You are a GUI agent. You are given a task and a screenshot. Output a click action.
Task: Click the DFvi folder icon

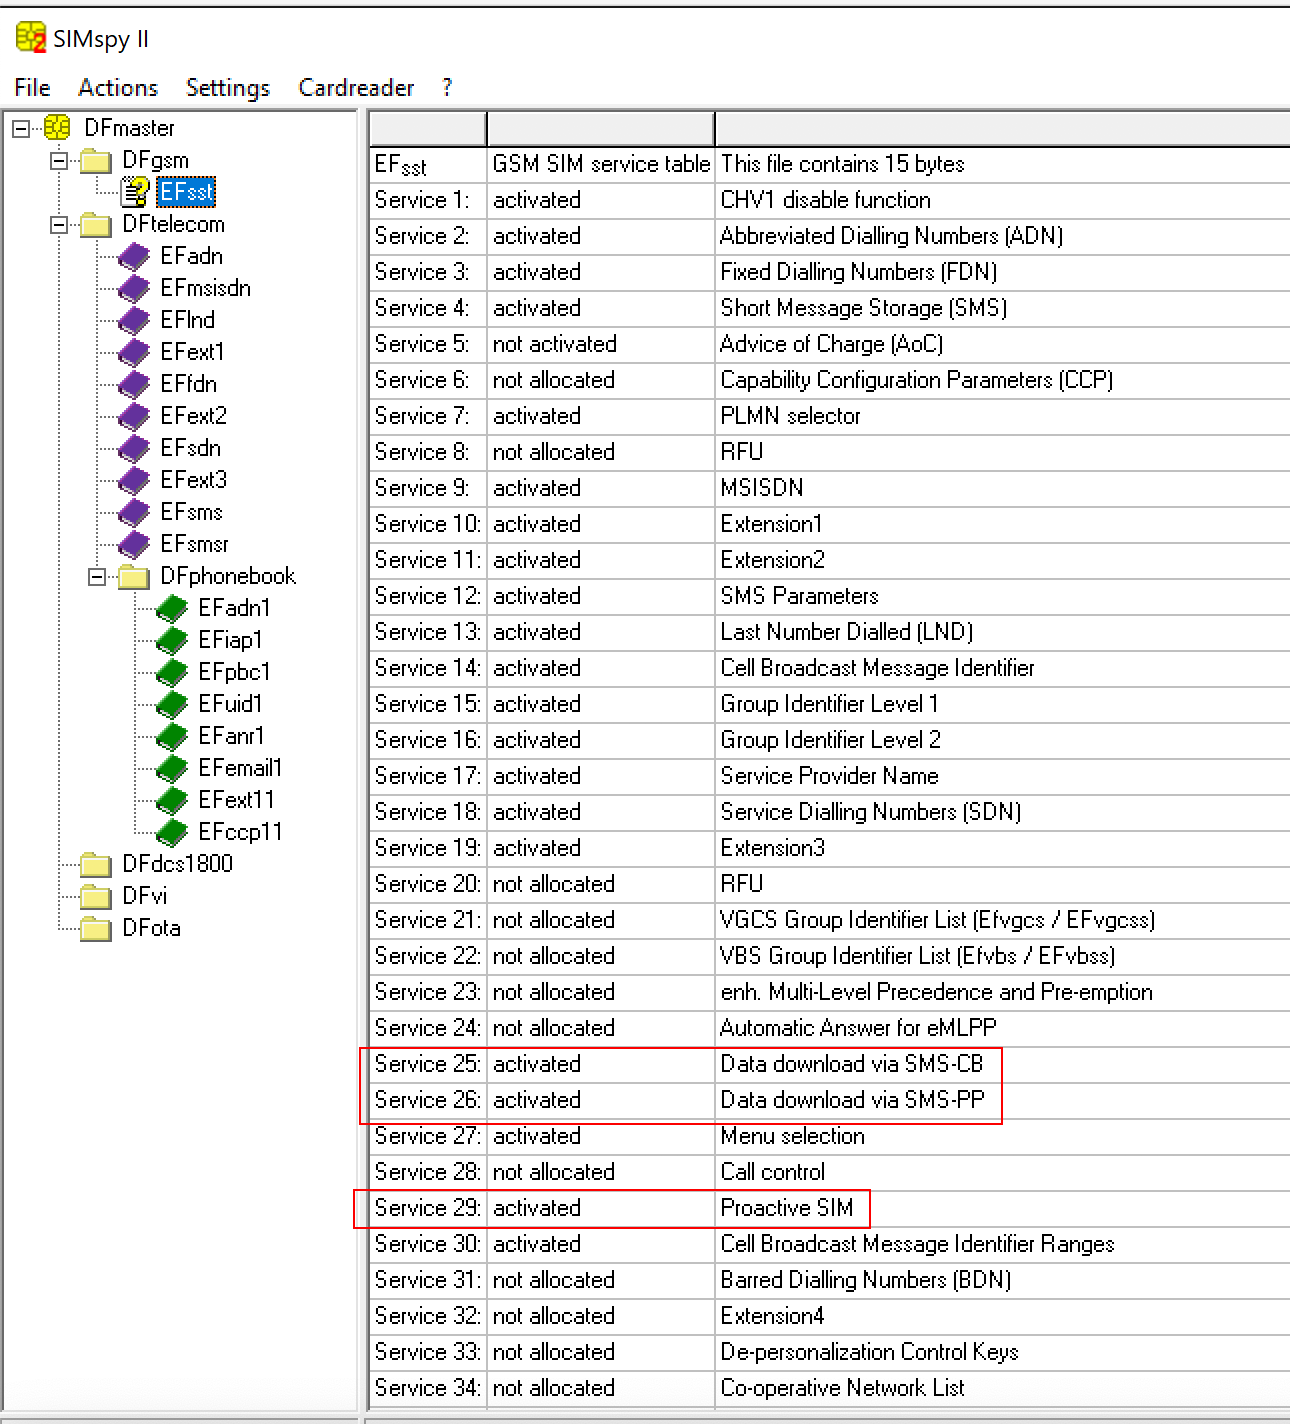coord(96,896)
